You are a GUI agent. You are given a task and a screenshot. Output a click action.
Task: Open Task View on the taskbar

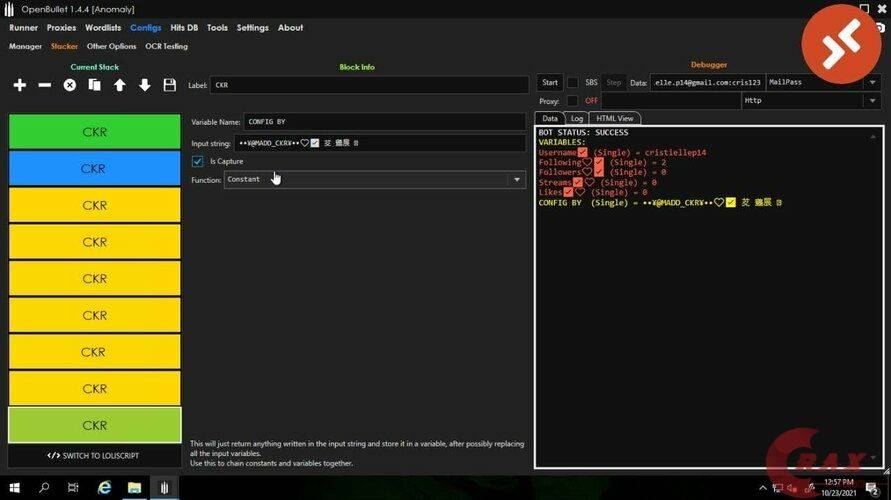click(x=73, y=488)
